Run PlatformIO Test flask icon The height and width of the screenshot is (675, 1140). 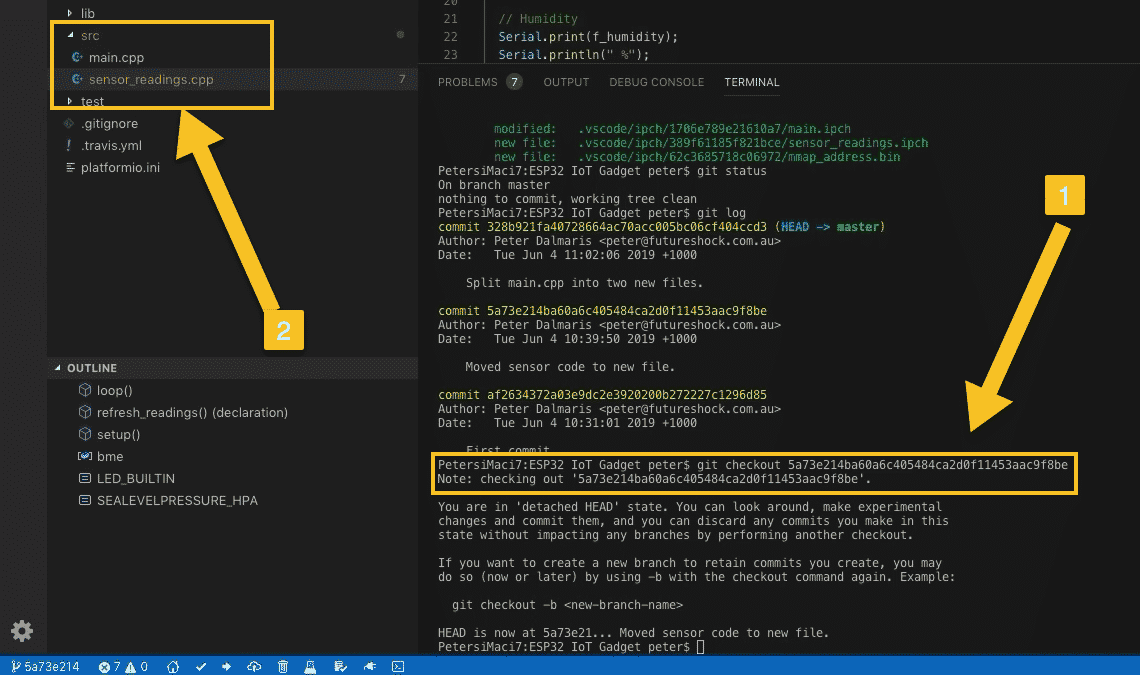(310, 666)
